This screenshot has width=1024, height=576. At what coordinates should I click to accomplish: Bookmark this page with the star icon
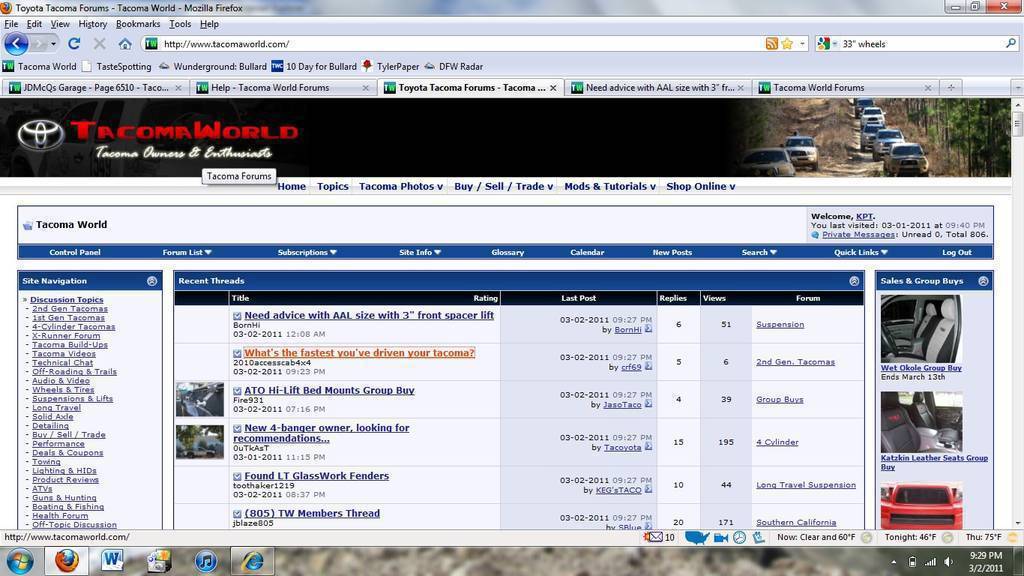click(787, 44)
